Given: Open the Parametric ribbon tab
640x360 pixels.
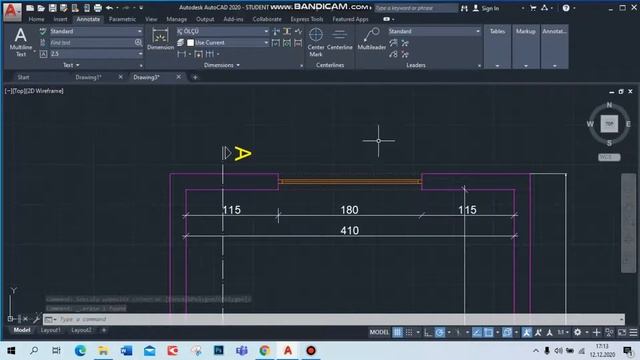Looking at the screenshot, I should (122, 19).
